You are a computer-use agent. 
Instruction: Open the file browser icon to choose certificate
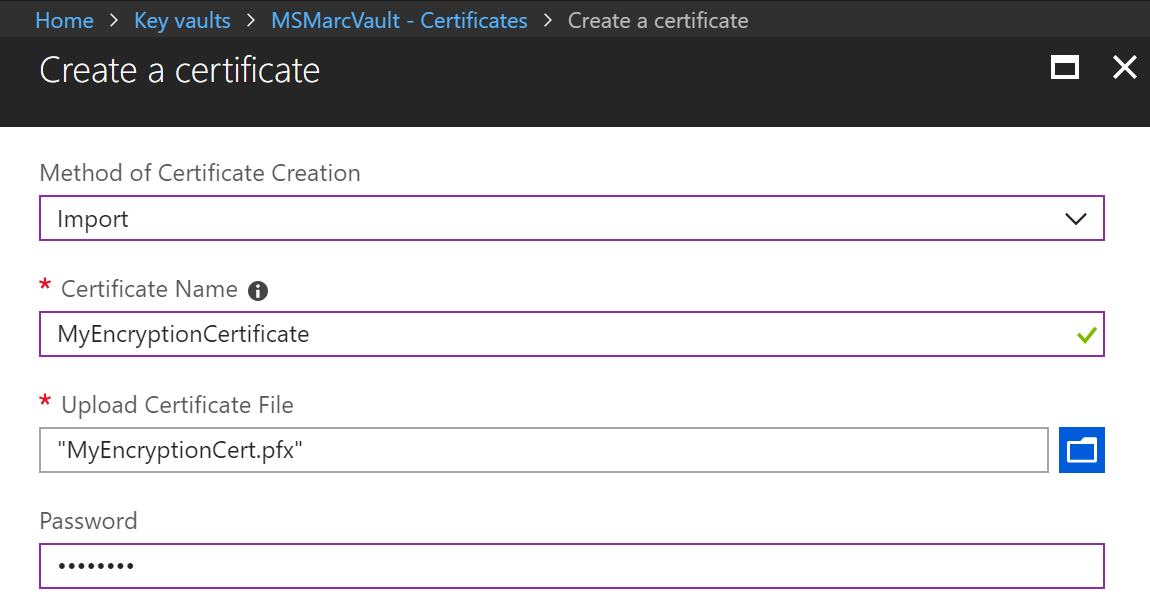1081,450
